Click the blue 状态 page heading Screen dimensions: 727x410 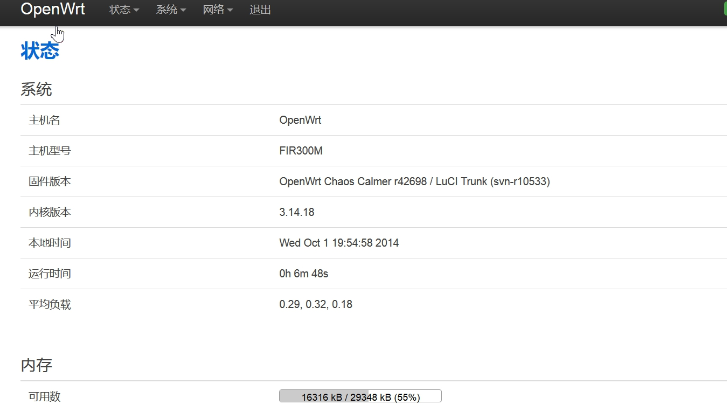pyautogui.click(x=39, y=51)
